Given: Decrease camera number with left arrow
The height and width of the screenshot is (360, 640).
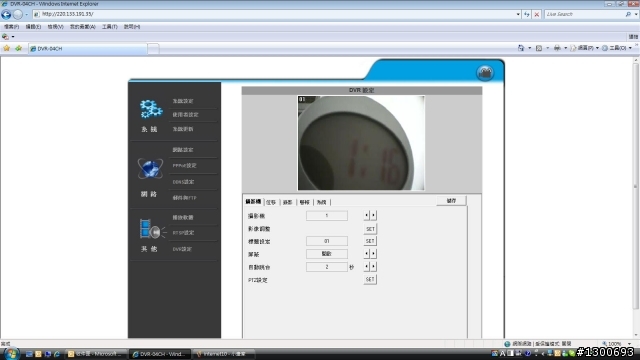Looking at the screenshot, I should pyautogui.click(x=367, y=216).
